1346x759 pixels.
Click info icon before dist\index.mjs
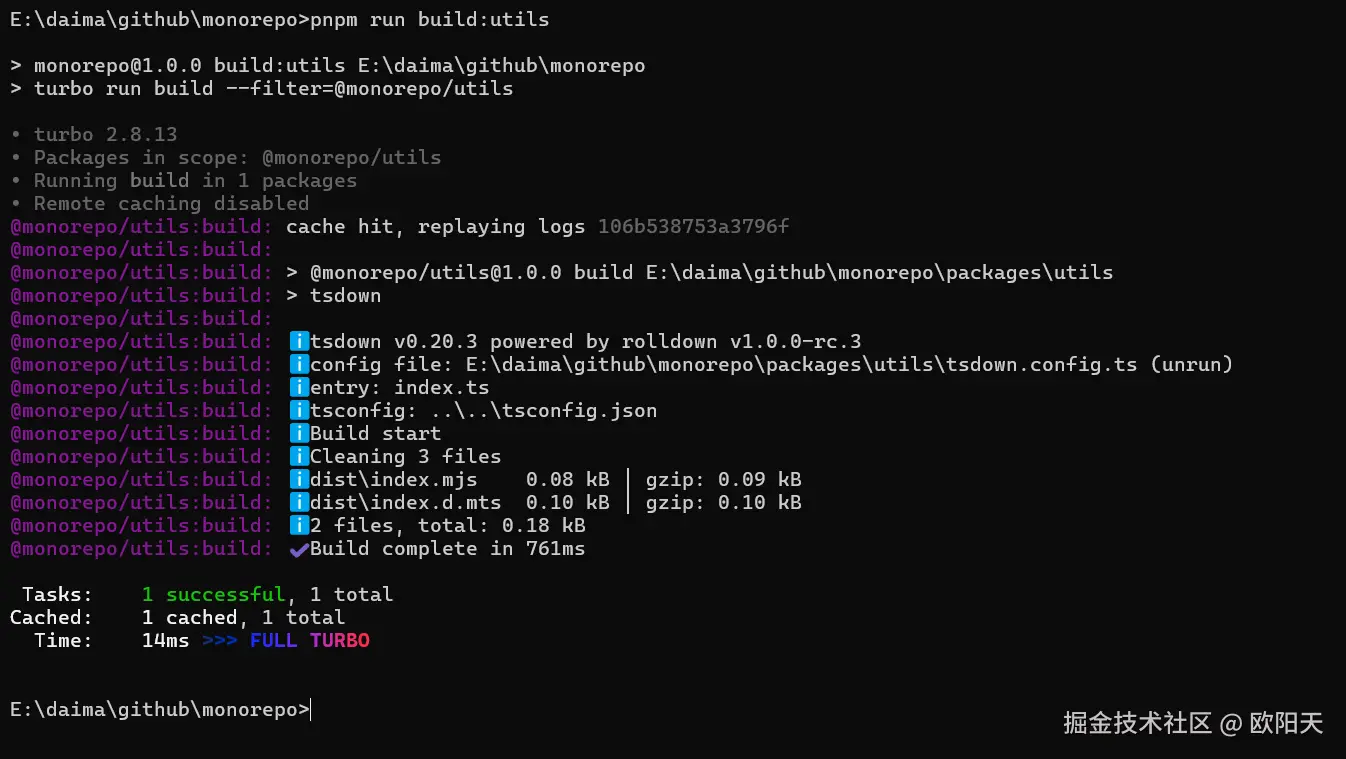click(298, 480)
